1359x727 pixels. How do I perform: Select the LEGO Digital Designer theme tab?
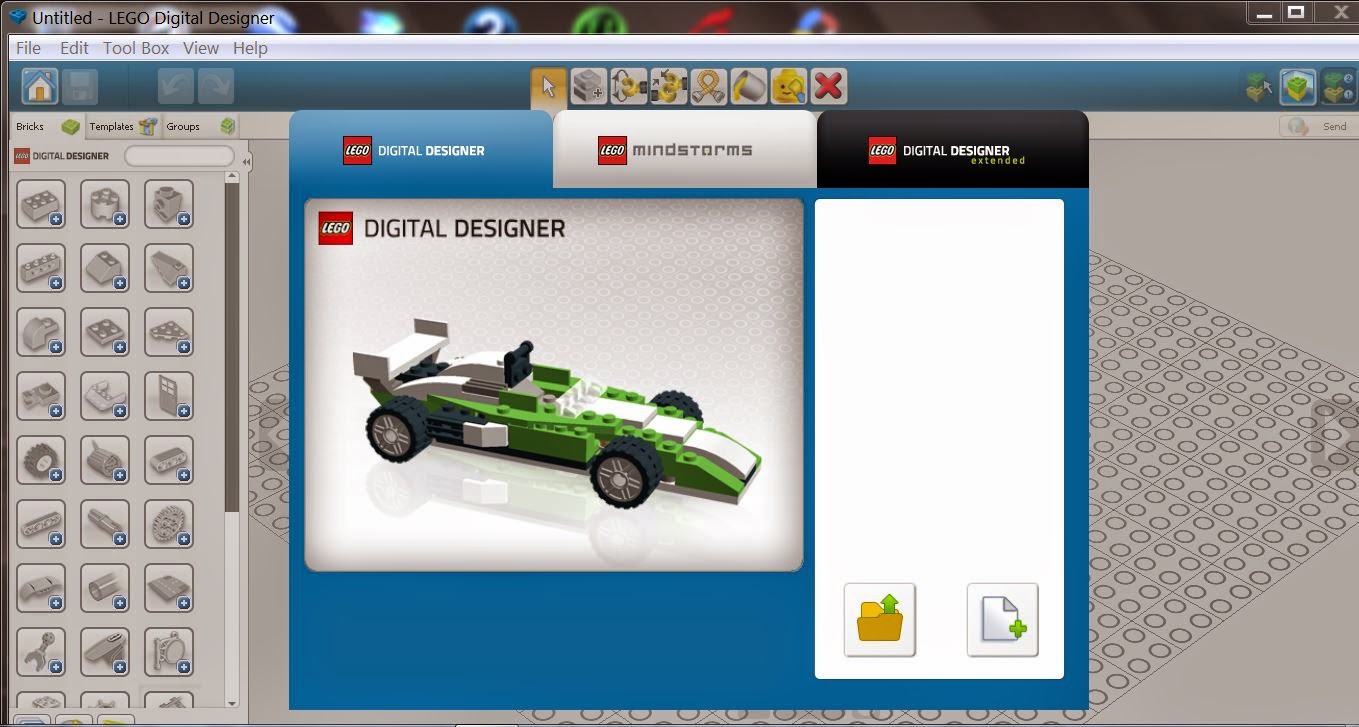(420, 150)
